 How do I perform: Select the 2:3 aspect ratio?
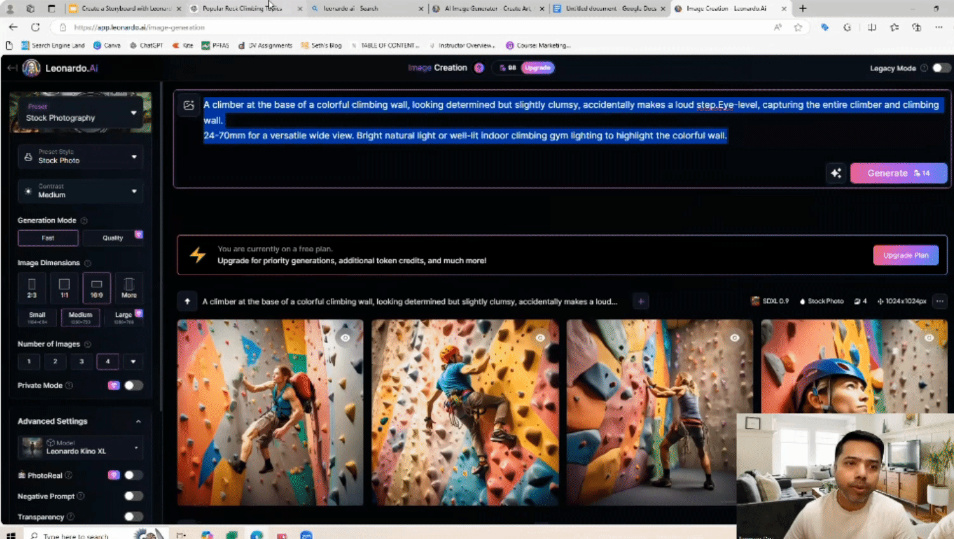click(32, 288)
